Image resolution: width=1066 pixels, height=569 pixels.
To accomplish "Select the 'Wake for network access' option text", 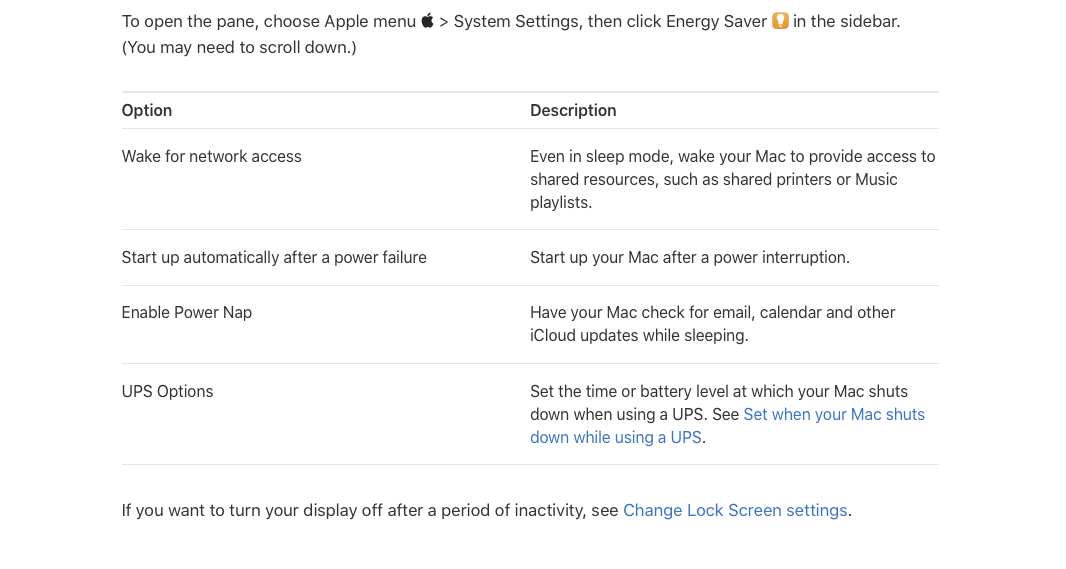I will tap(211, 157).
